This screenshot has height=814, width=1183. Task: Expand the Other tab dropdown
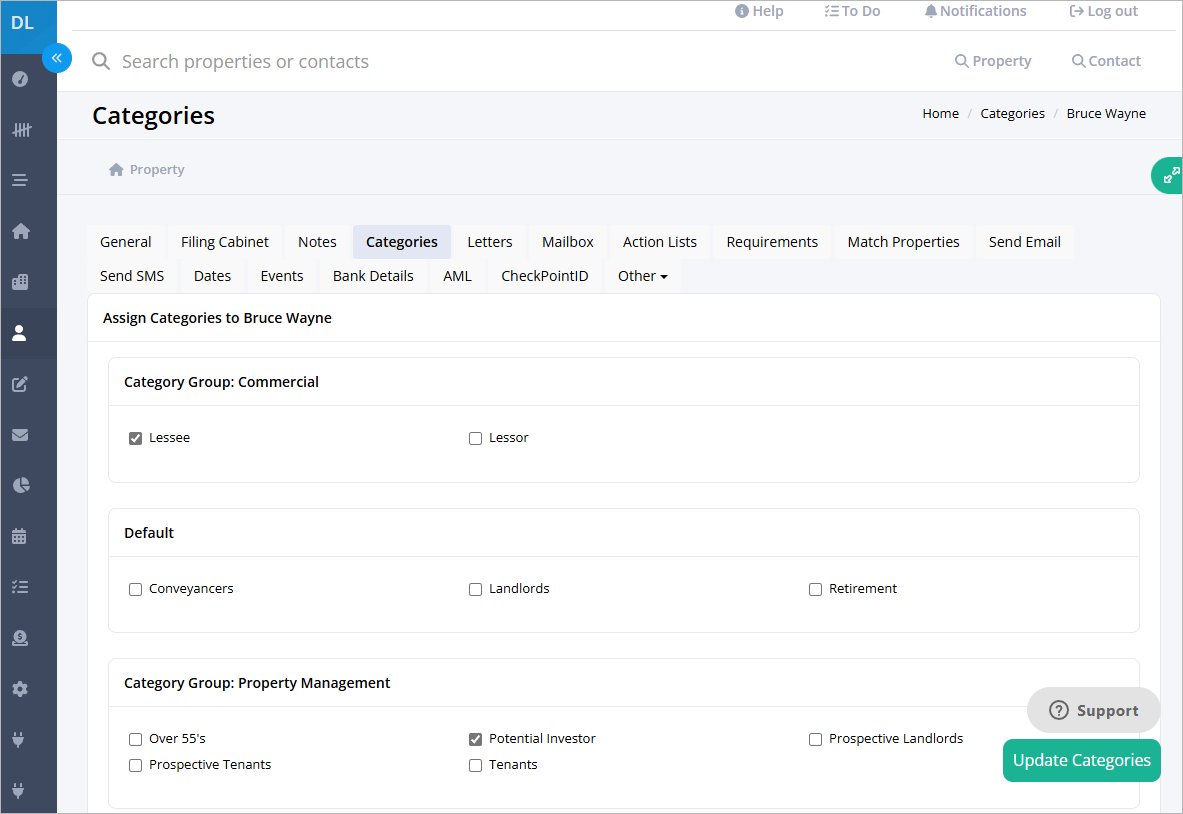pos(643,276)
